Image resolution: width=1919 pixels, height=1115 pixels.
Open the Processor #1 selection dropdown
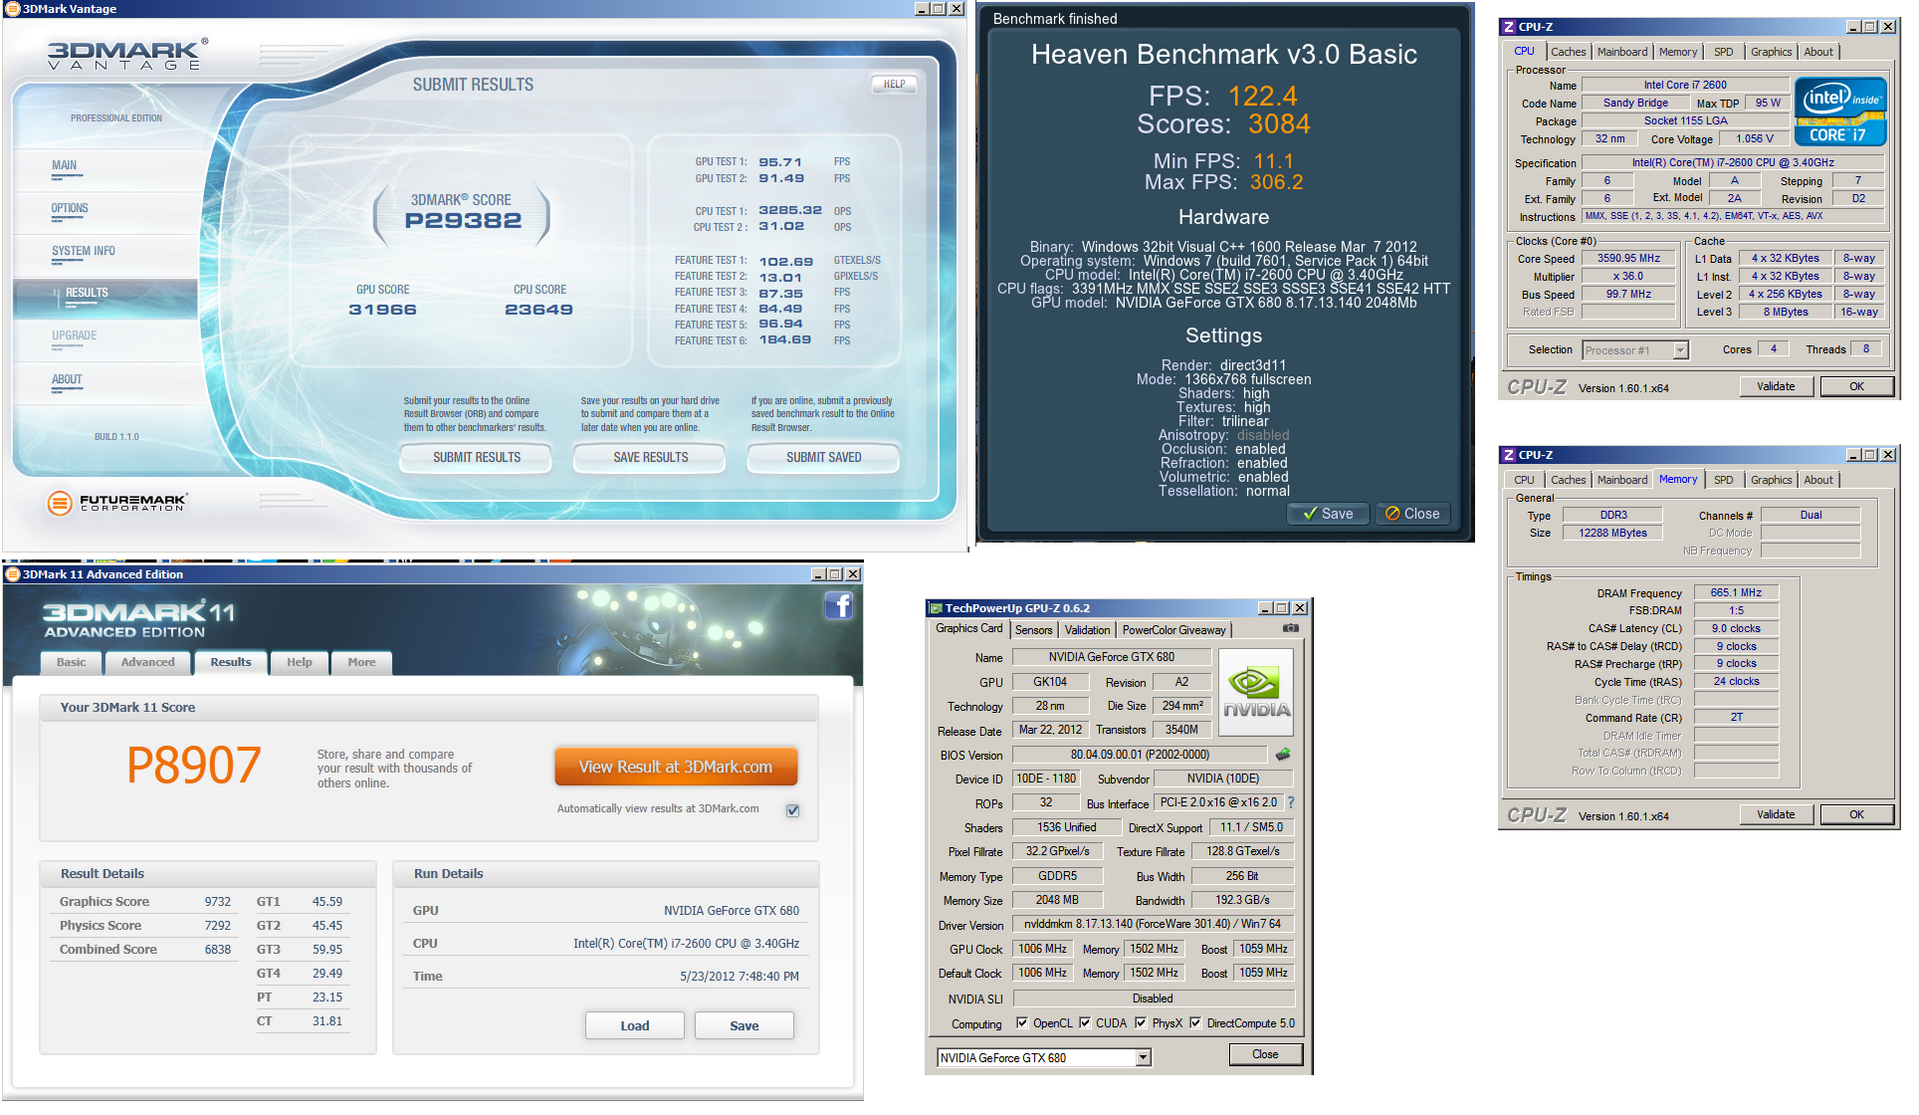[1680, 350]
